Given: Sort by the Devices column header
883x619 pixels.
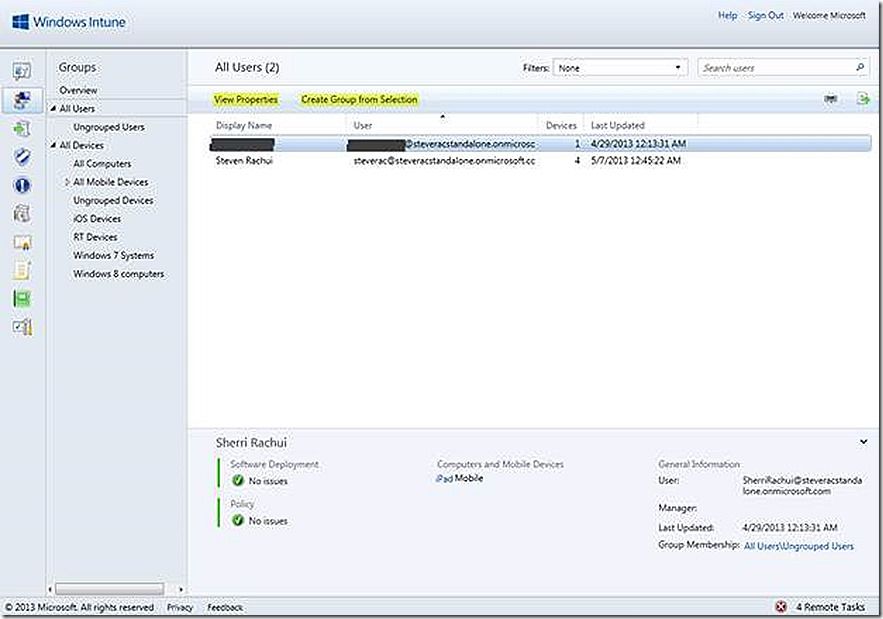Looking at the screenshot, I should [561, 125].
